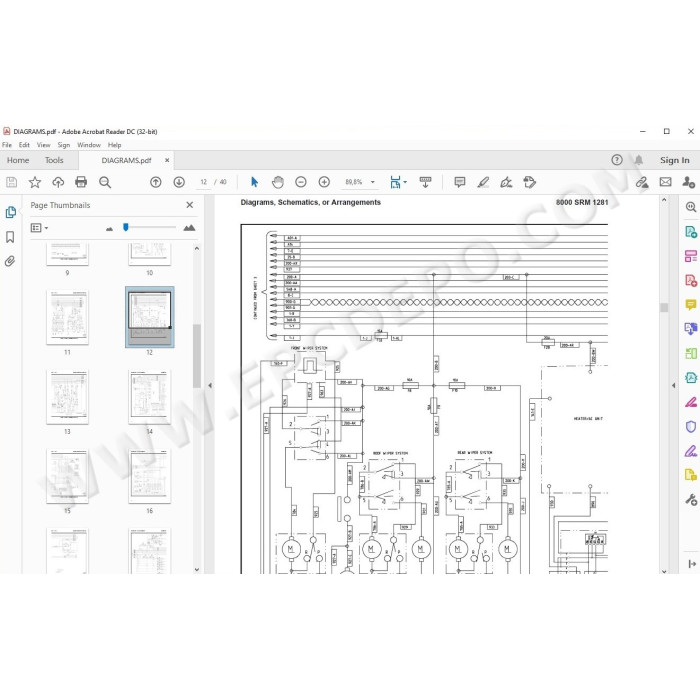The width and height of the screenshot is (700, 700).
Task: Open notifications bell
Action: point(639,160)
